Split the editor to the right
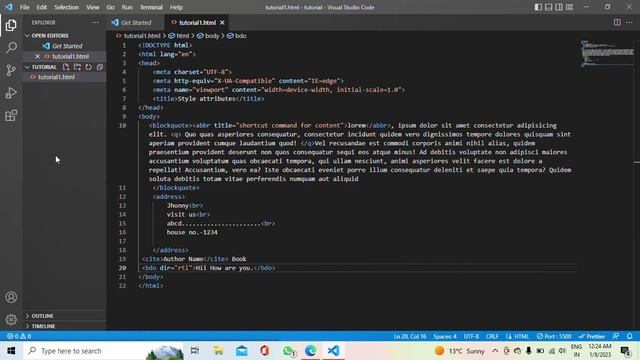 point(617,22)
